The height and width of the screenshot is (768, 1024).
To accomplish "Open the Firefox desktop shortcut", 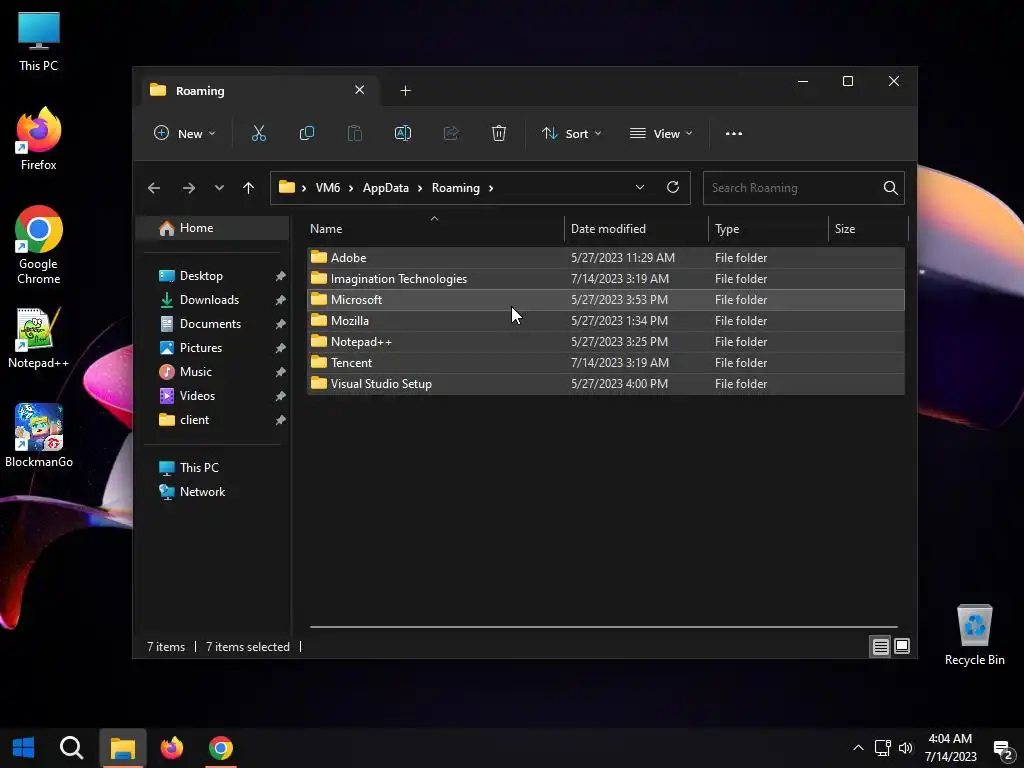I will (x=39, y=138).
